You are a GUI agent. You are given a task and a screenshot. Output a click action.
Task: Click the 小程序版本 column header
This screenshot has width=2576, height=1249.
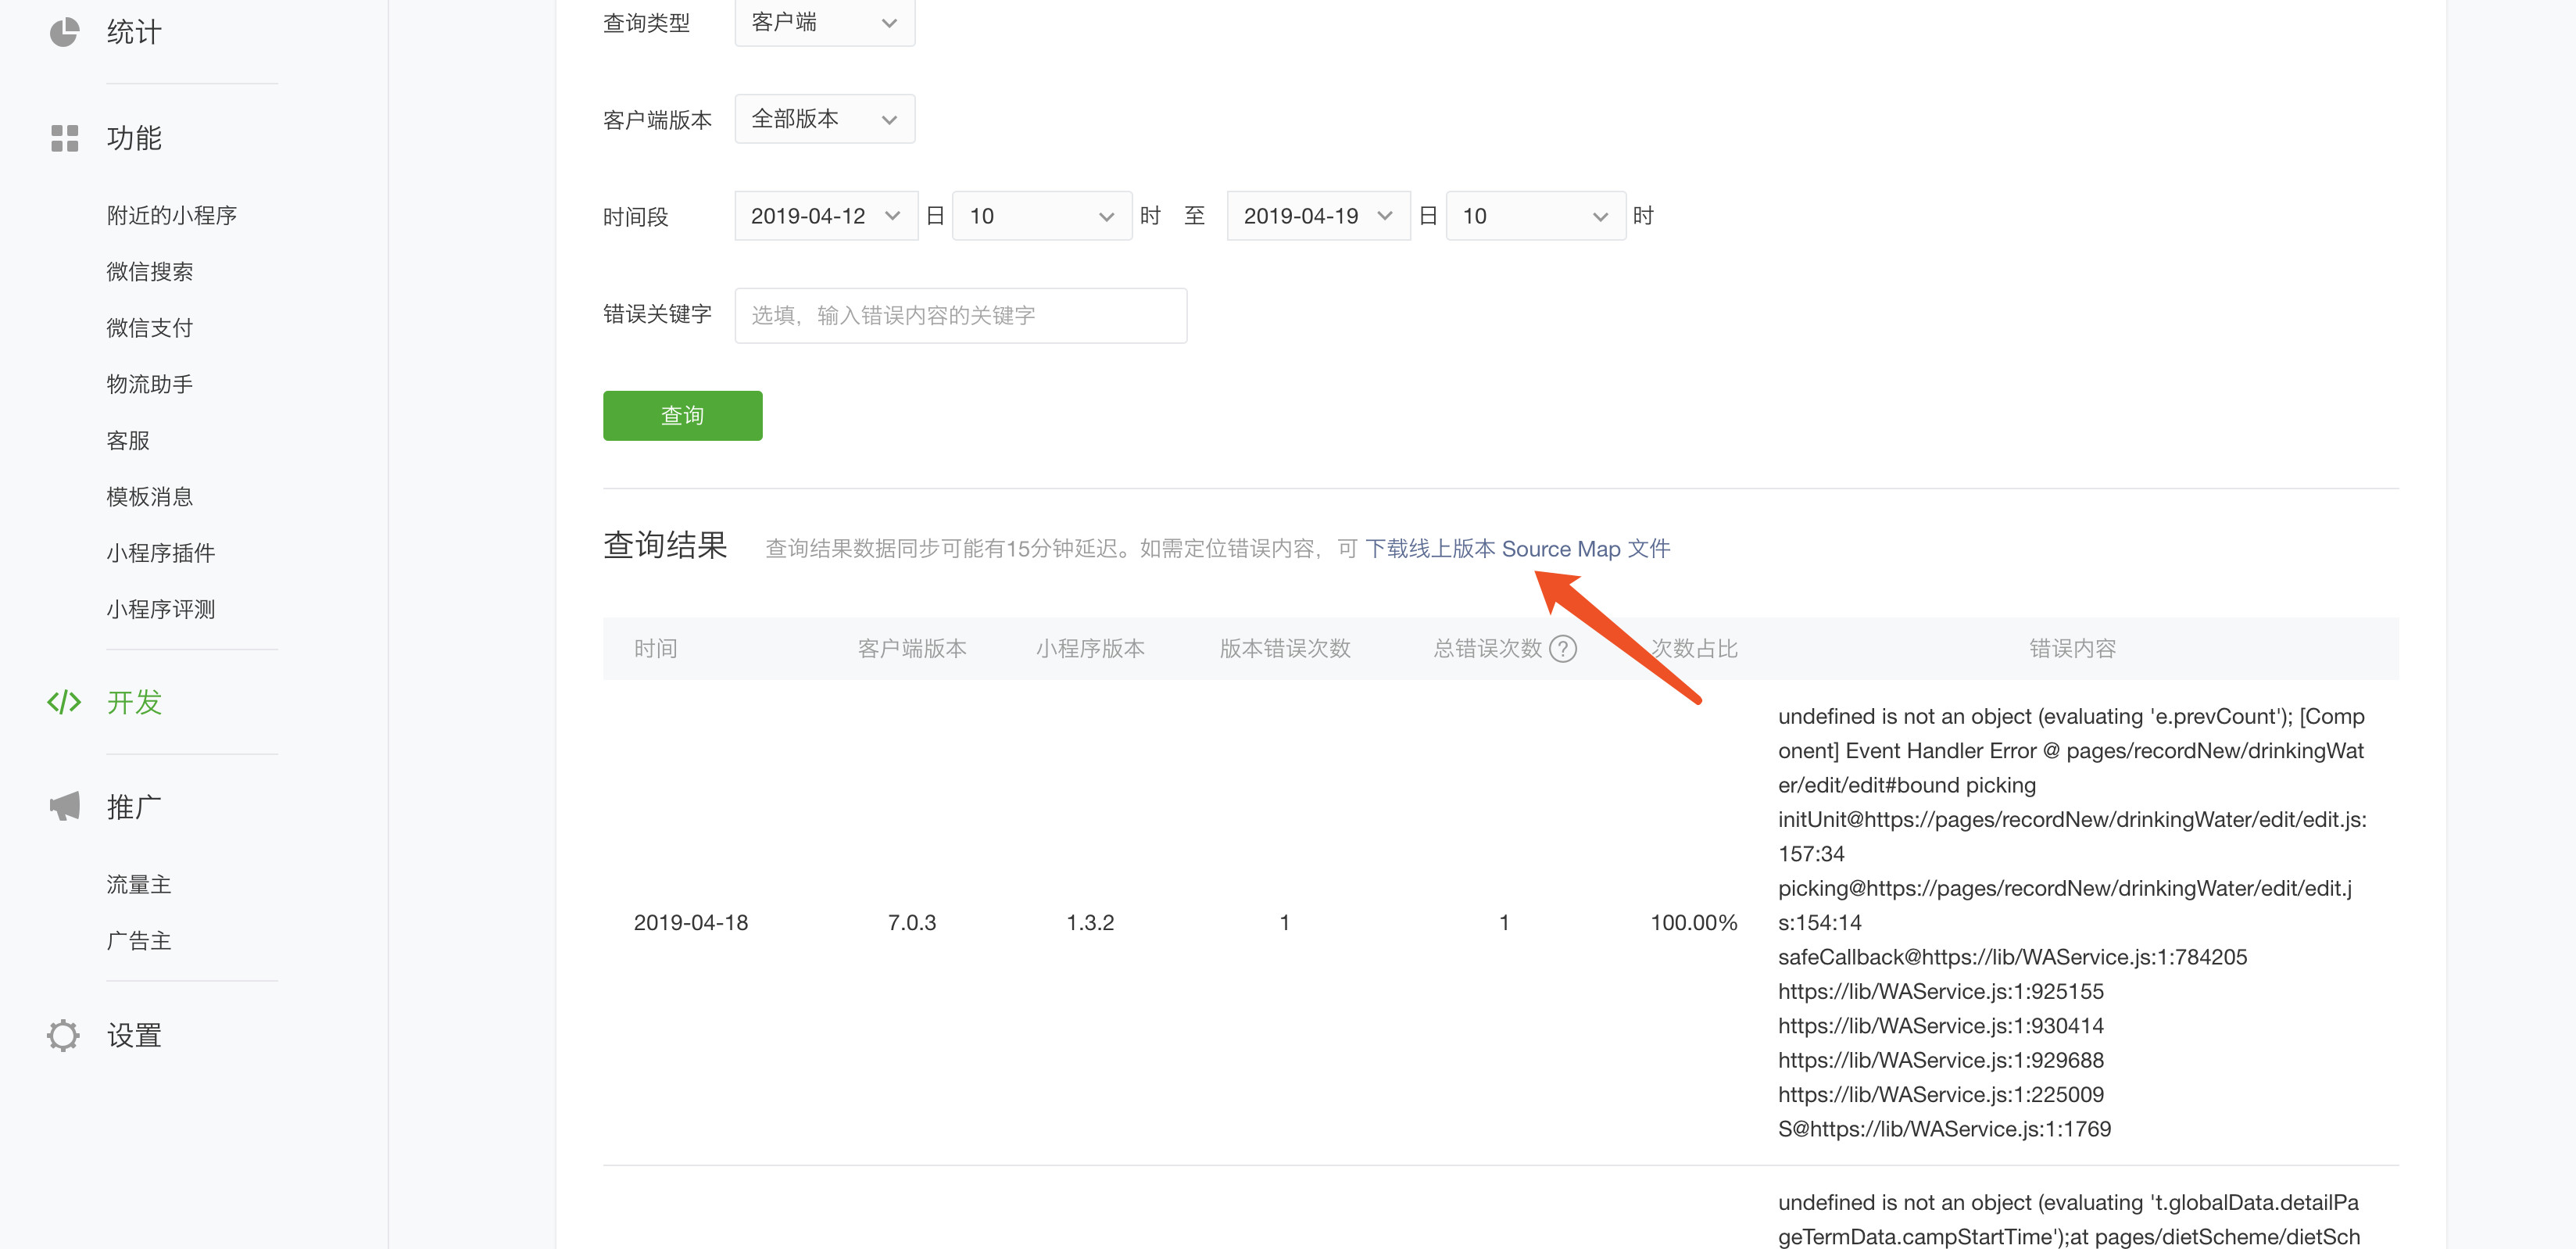tap(1090, 649)
